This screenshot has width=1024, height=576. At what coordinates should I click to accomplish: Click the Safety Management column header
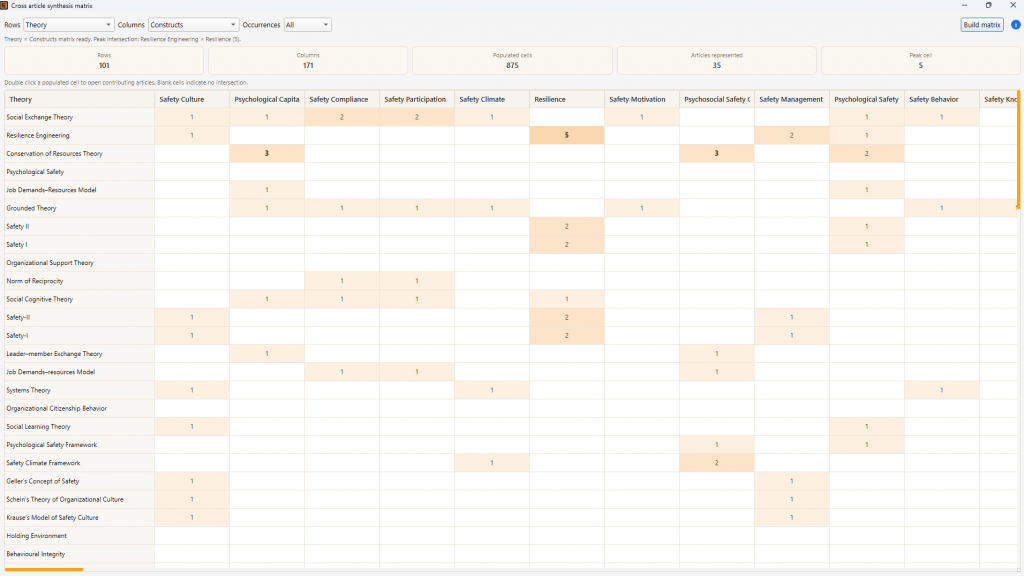792,99
